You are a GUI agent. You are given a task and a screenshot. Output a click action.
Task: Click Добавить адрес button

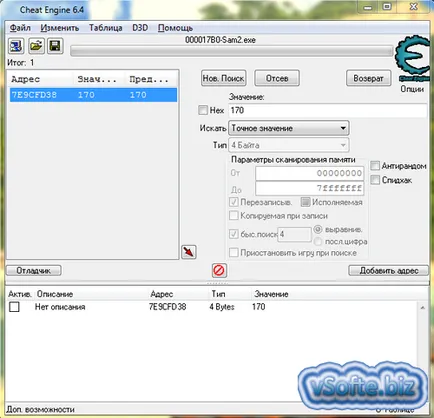(389, 270)
